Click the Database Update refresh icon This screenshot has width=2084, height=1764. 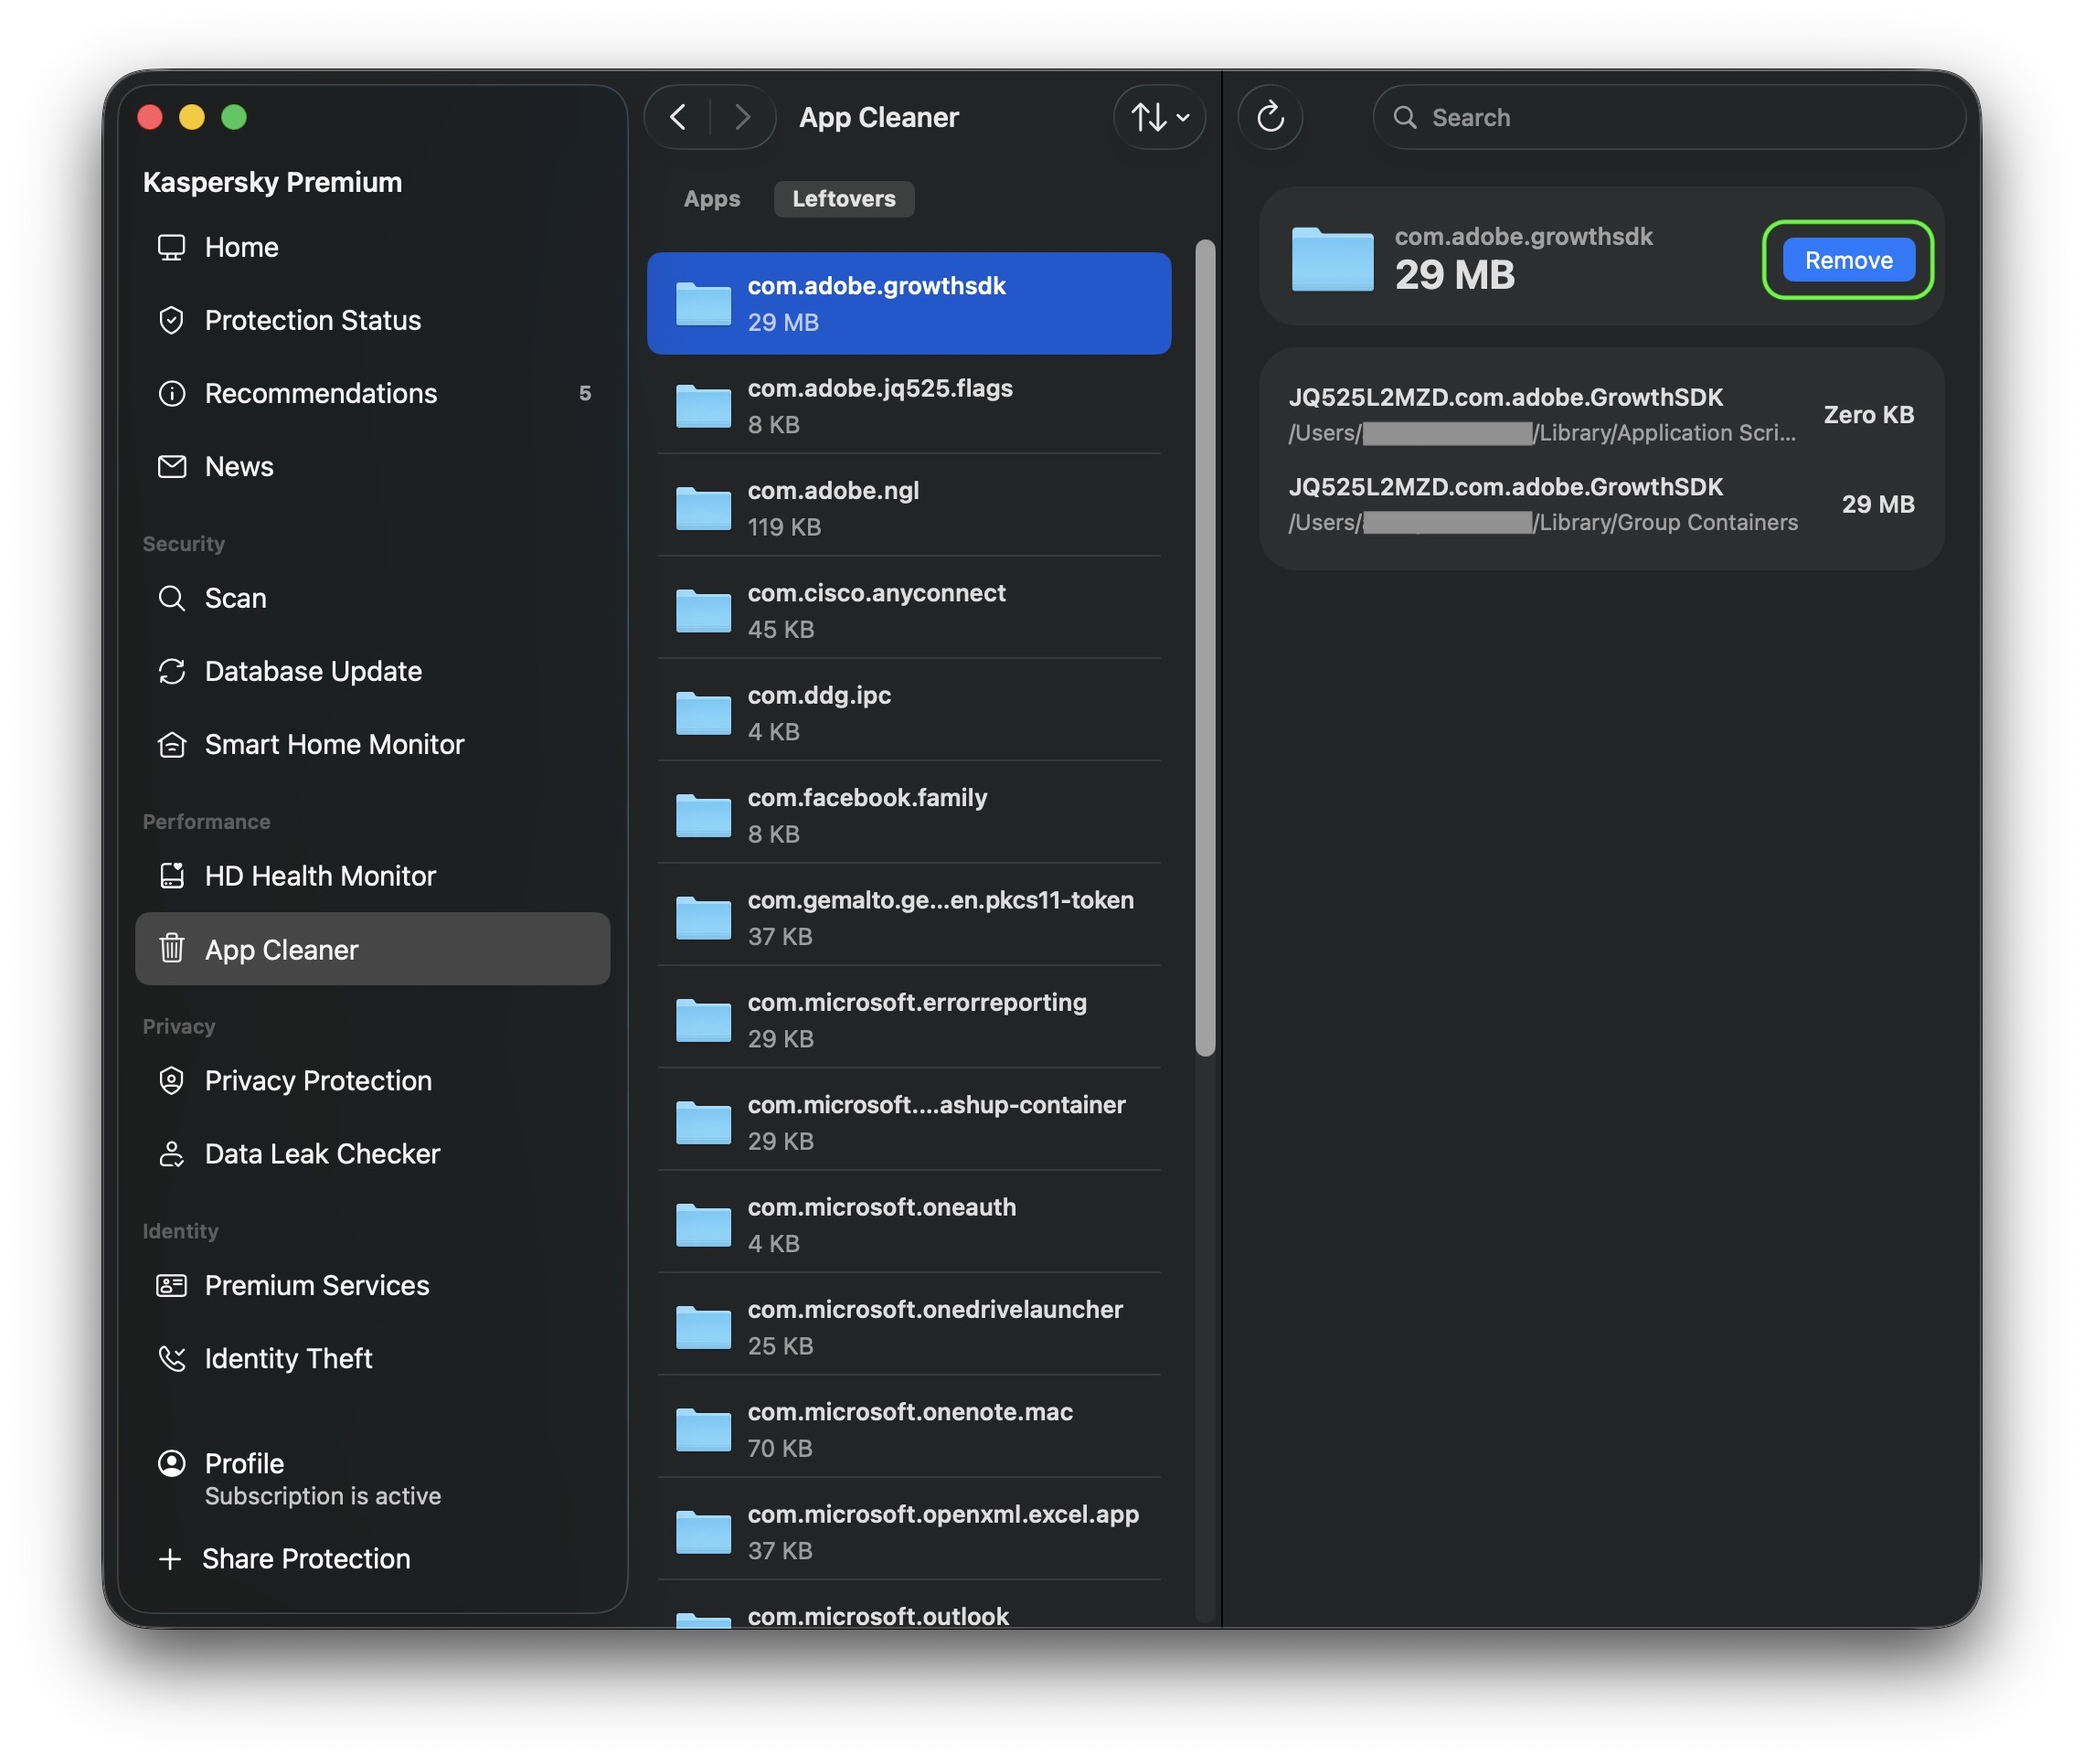(171, 671)
